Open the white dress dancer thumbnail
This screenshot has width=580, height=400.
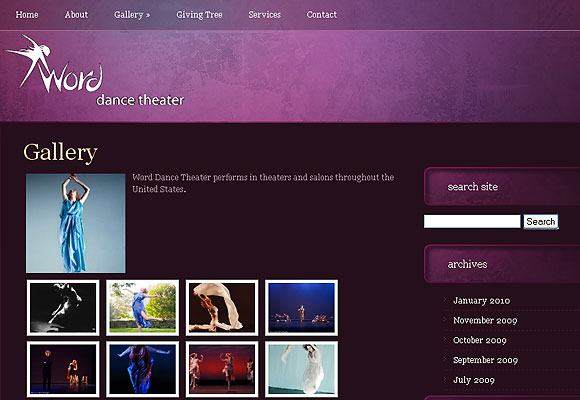(x=301, y=369)
